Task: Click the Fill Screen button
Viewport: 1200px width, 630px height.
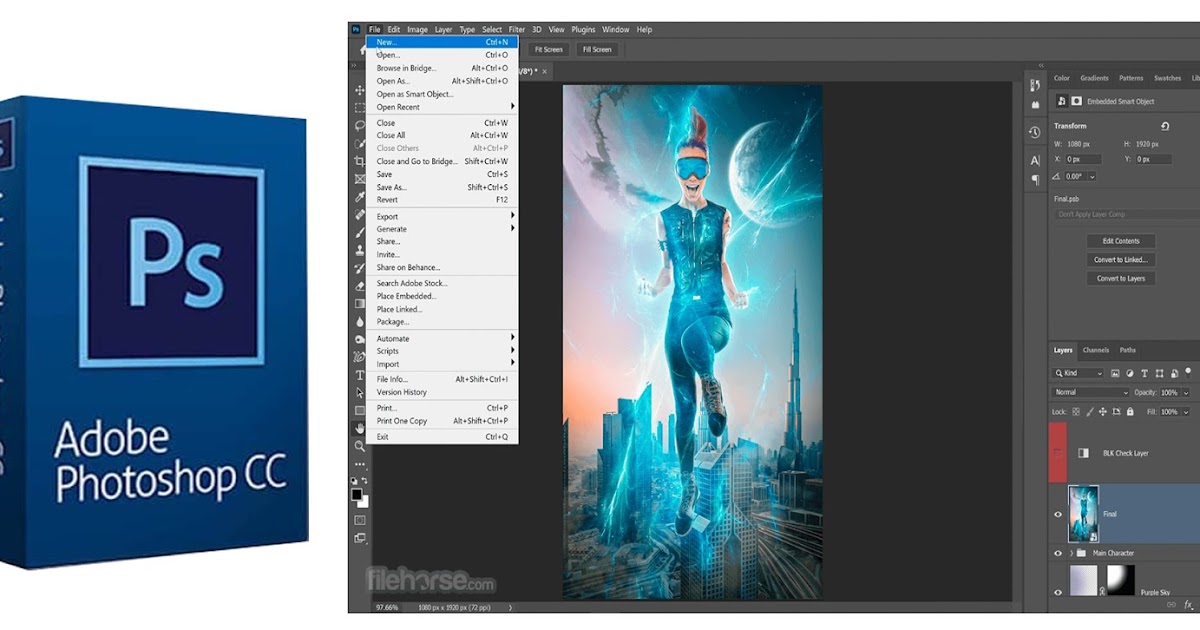Action: pyautogui.click(x=597, y=49)
